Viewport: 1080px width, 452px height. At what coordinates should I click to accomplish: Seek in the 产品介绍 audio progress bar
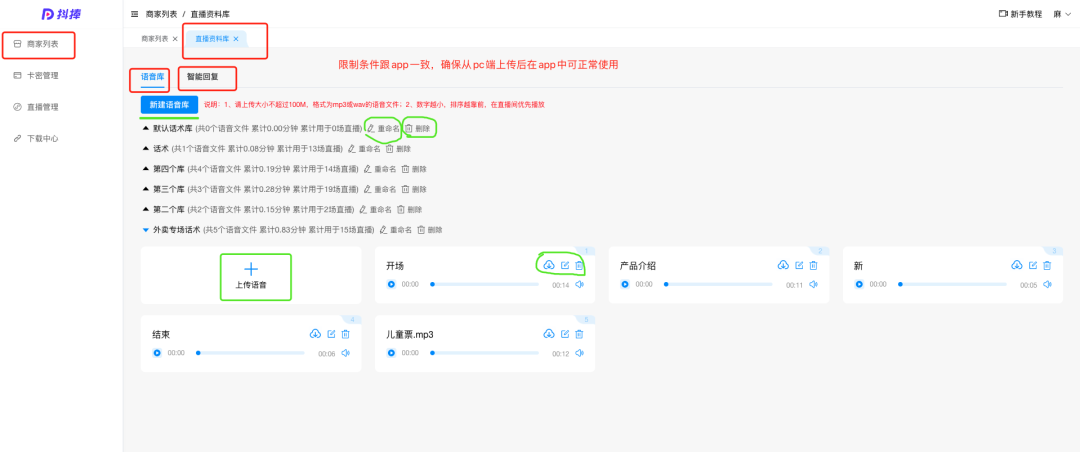click(718, 284)
